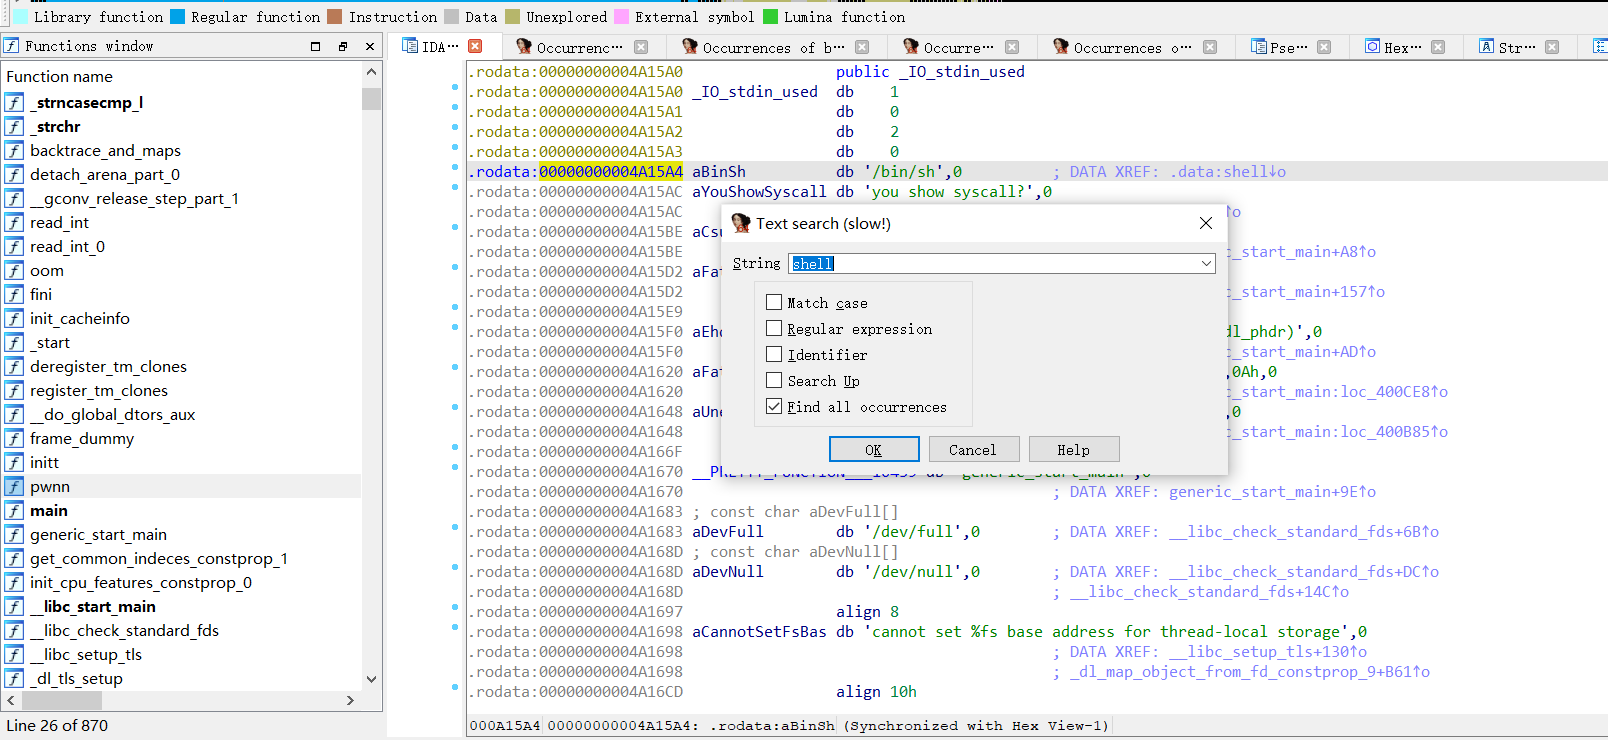Click the icon next to init_cacheinfo

click(14, 319)
